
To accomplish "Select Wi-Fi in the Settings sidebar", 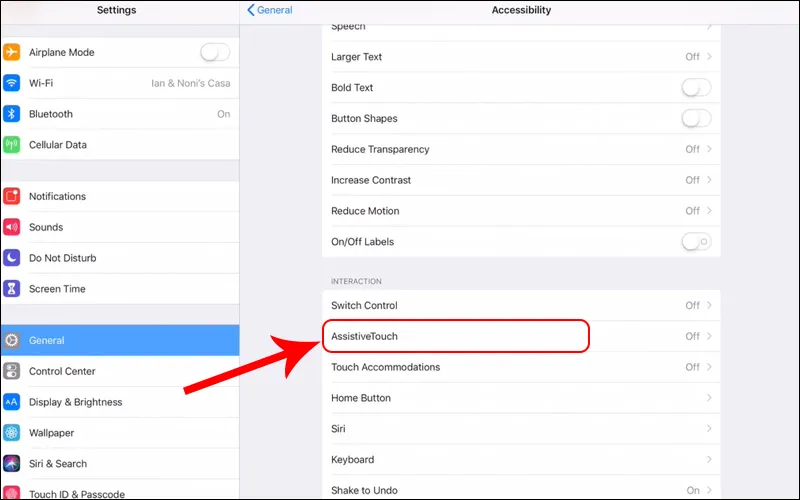I will (120, 83).
